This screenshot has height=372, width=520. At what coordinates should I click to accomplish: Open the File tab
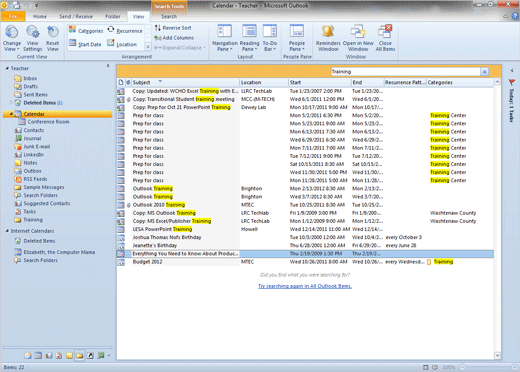[x=13, y=16]
